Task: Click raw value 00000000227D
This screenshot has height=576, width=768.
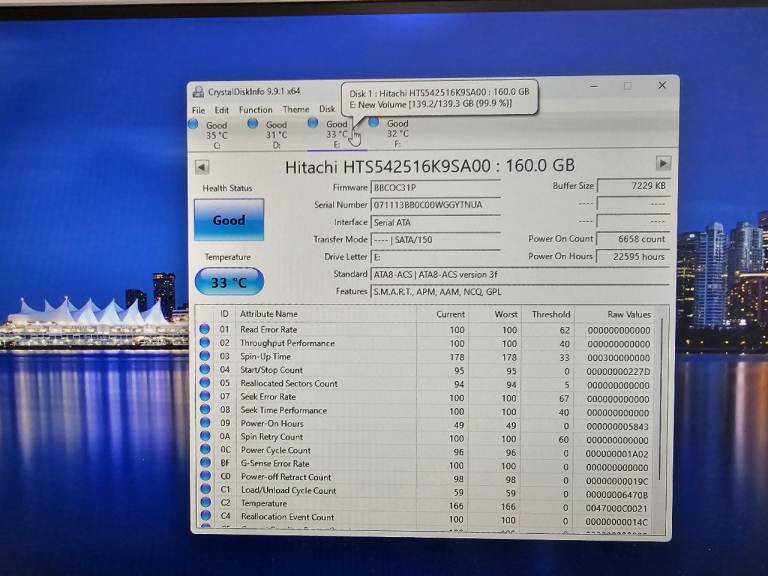Action: tap(618, 372)
